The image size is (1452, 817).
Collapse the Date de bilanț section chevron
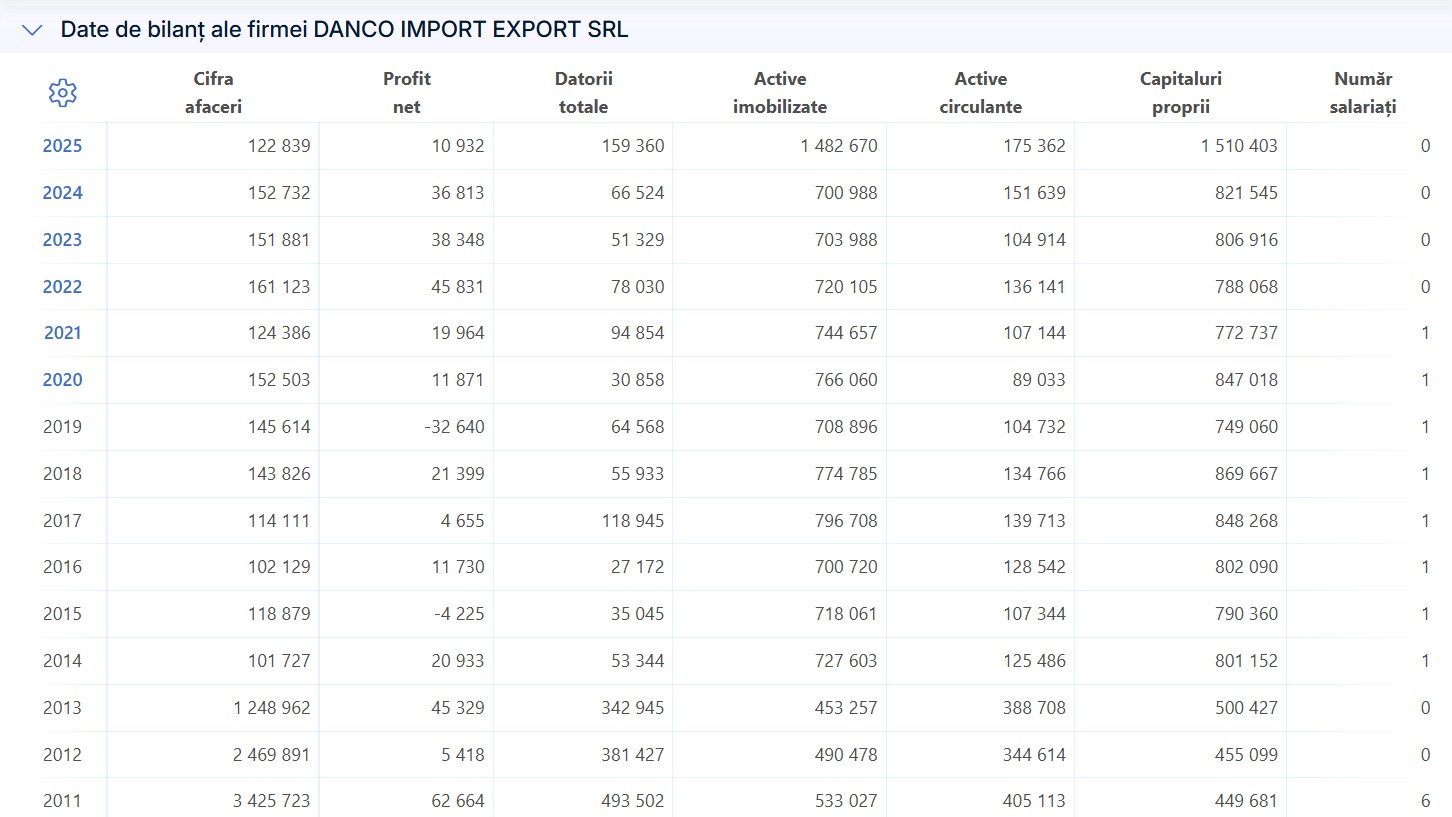click(x=32, y=30)
